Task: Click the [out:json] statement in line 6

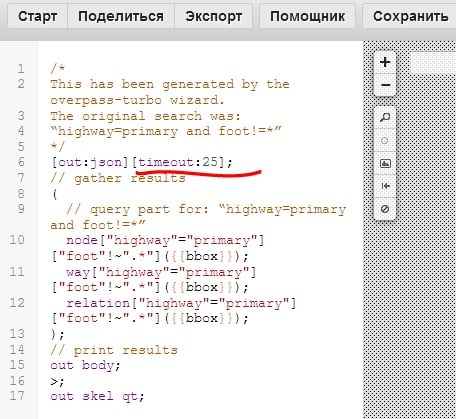Action: [x=90, y=162]
